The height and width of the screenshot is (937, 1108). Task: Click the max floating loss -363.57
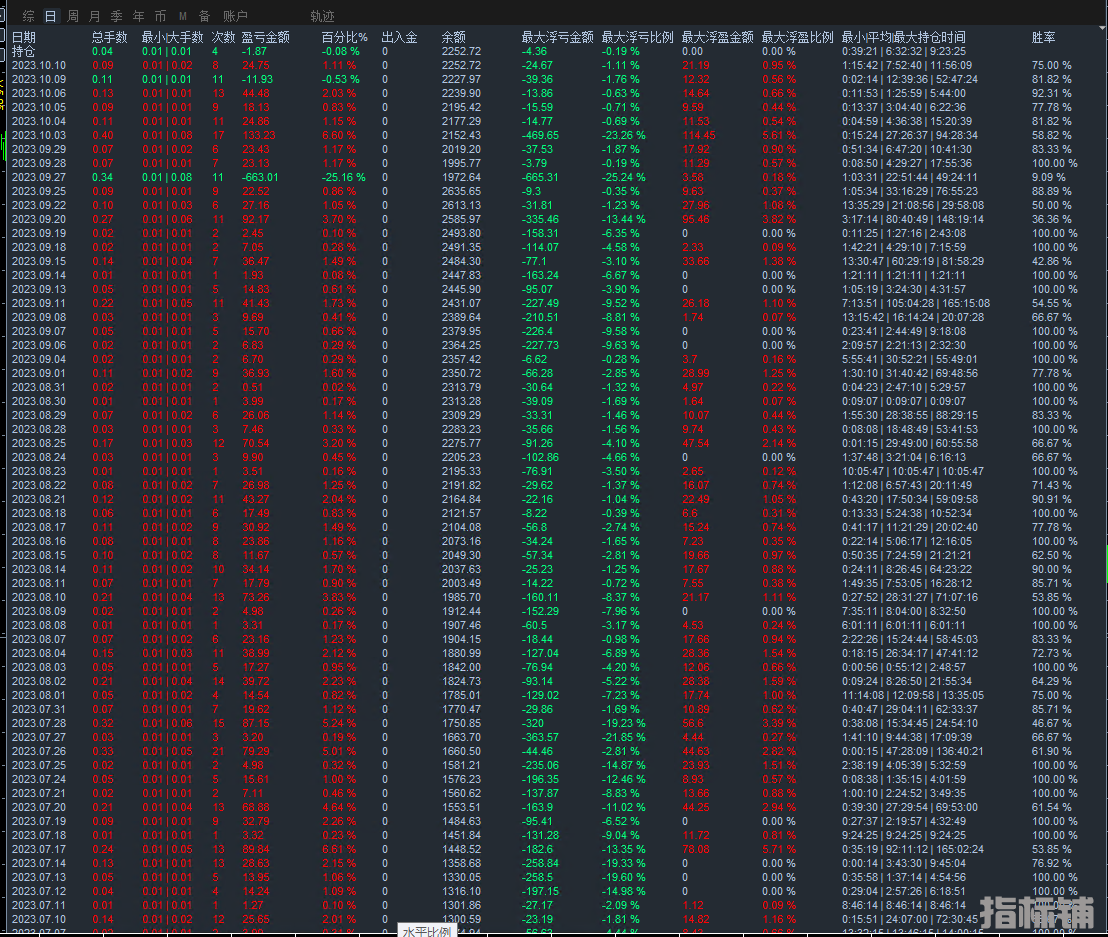[x=541, y=737]
